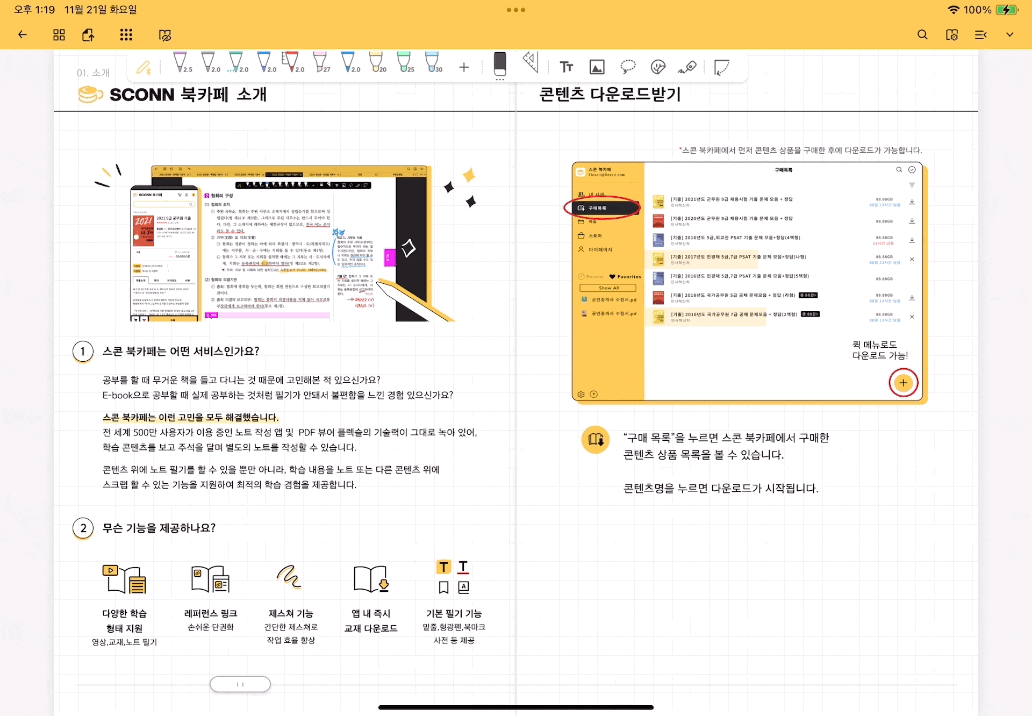Select the gesture pen tool
Image resolution: width=1032 pixels, height=716 pixels.
pyautogui.click(x=143, y=66)
